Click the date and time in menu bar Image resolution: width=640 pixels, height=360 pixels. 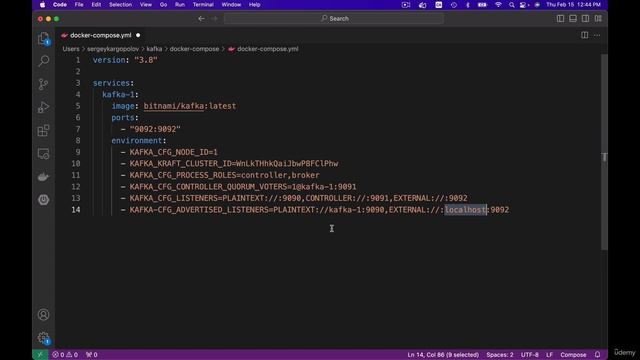[573, 4]
